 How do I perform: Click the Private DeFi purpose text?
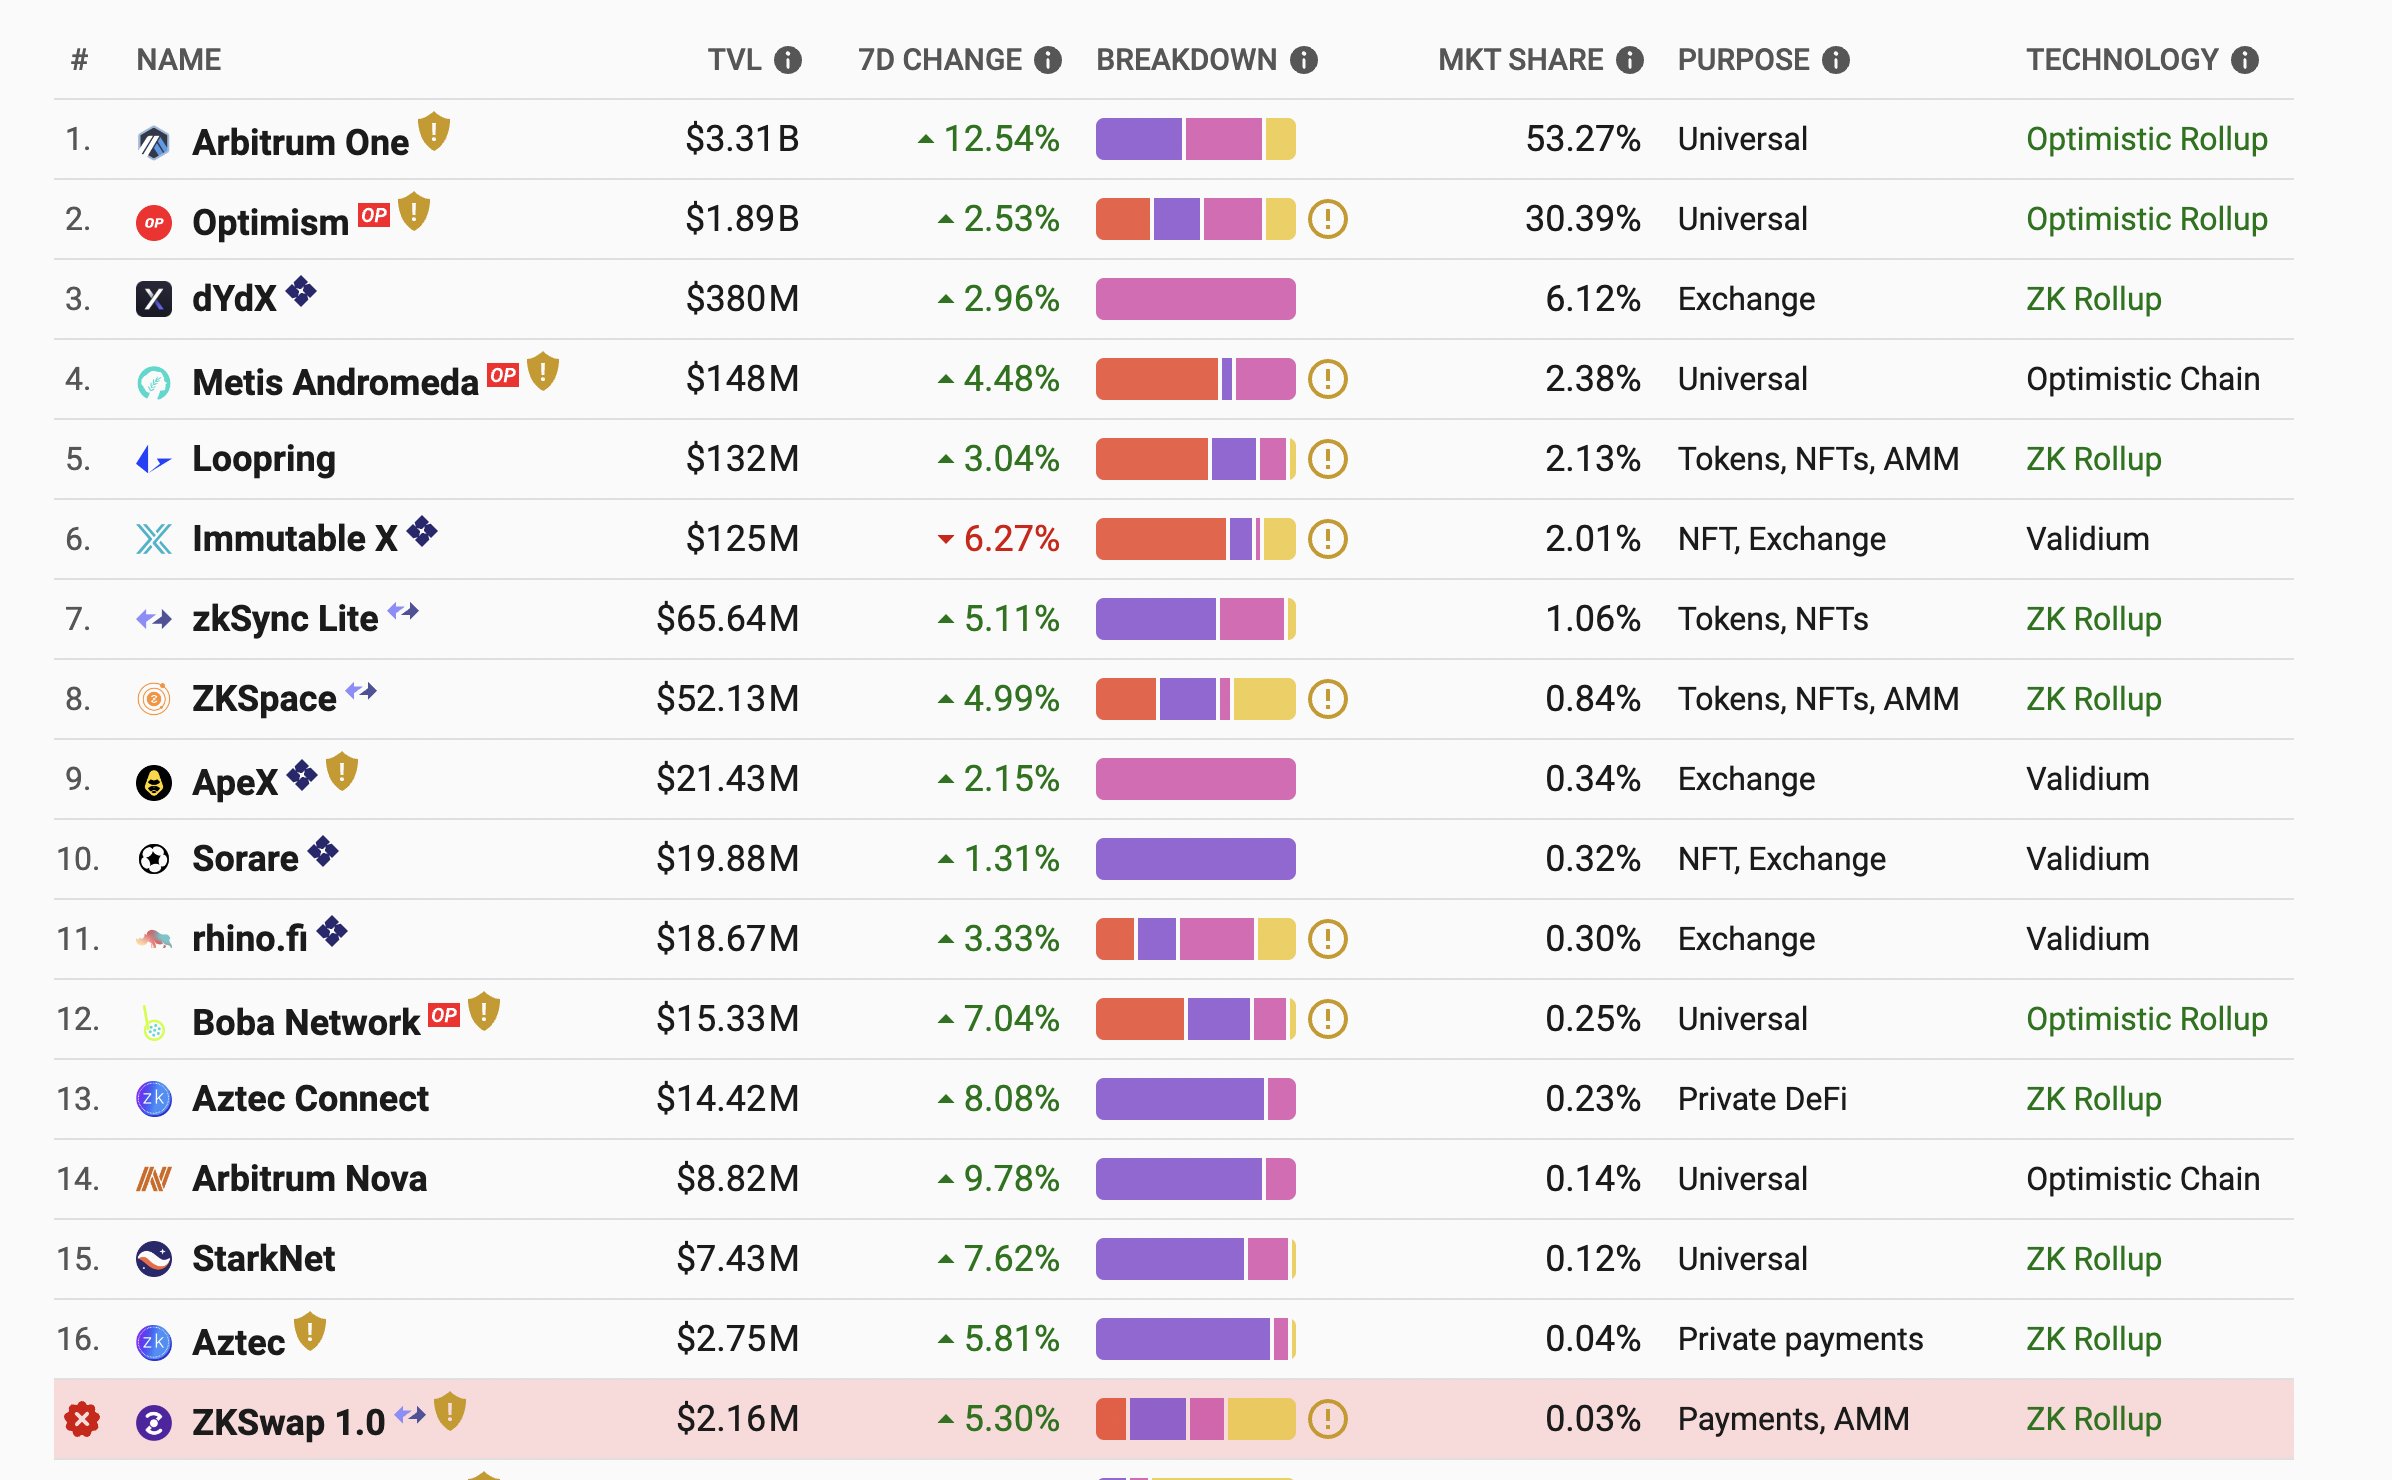click(1762, 1099)
